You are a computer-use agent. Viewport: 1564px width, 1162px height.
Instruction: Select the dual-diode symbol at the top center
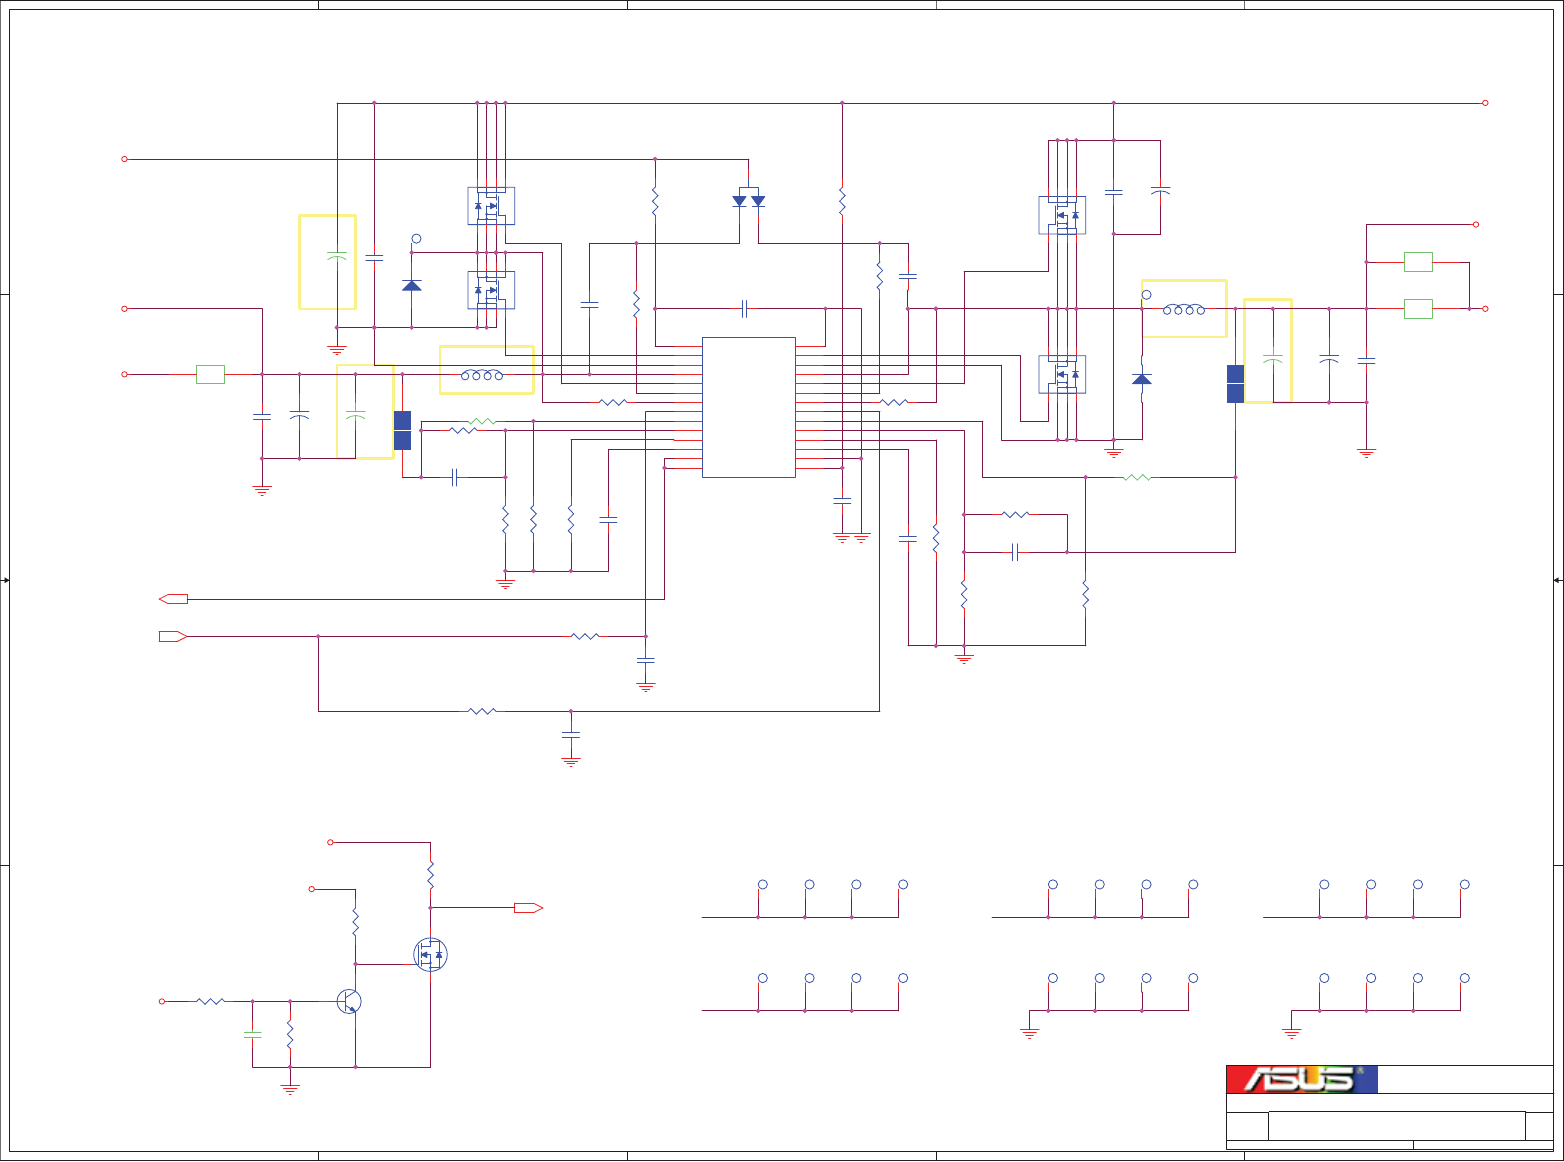point(748,197)
